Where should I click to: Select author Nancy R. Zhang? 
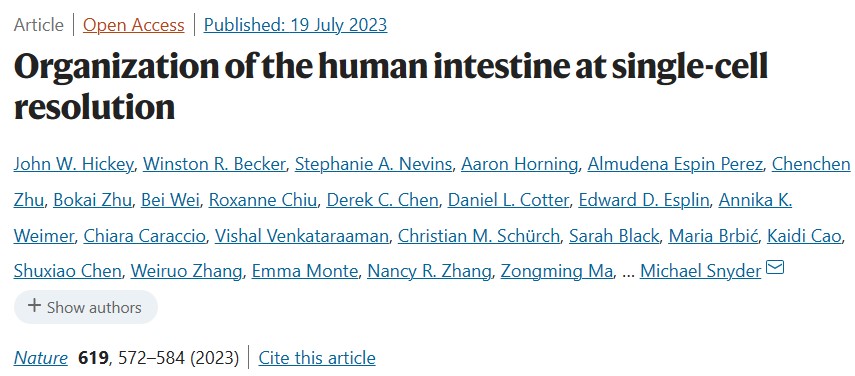[x=429, y=271]
